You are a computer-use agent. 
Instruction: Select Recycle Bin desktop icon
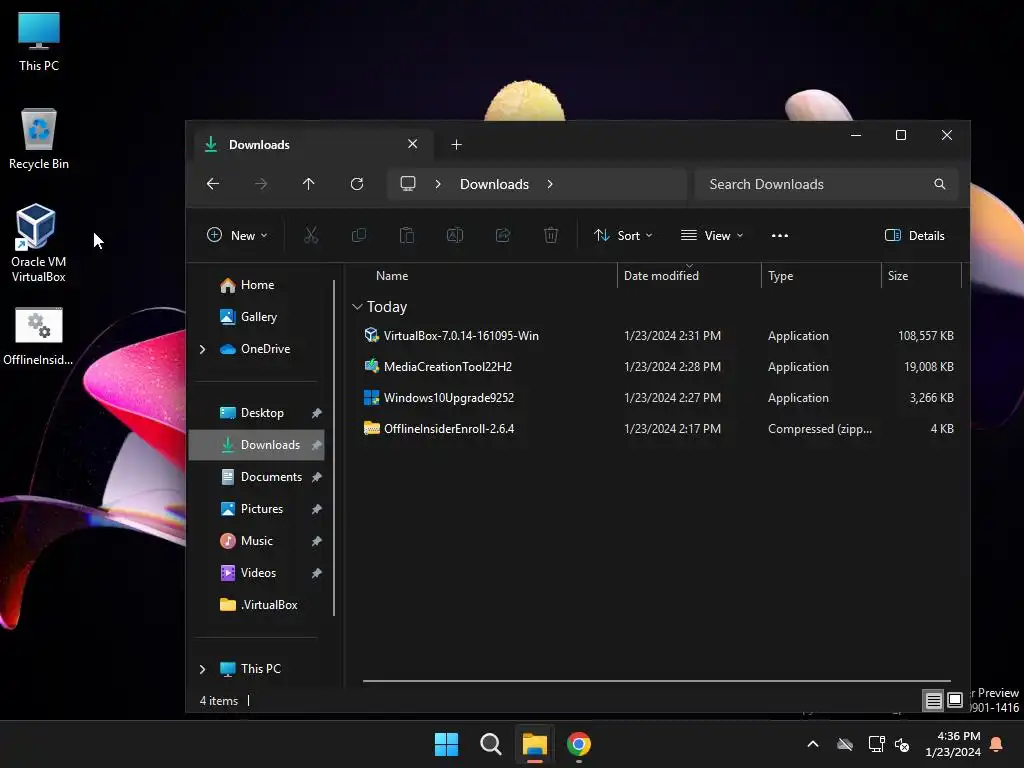click(x=38, y=138)
